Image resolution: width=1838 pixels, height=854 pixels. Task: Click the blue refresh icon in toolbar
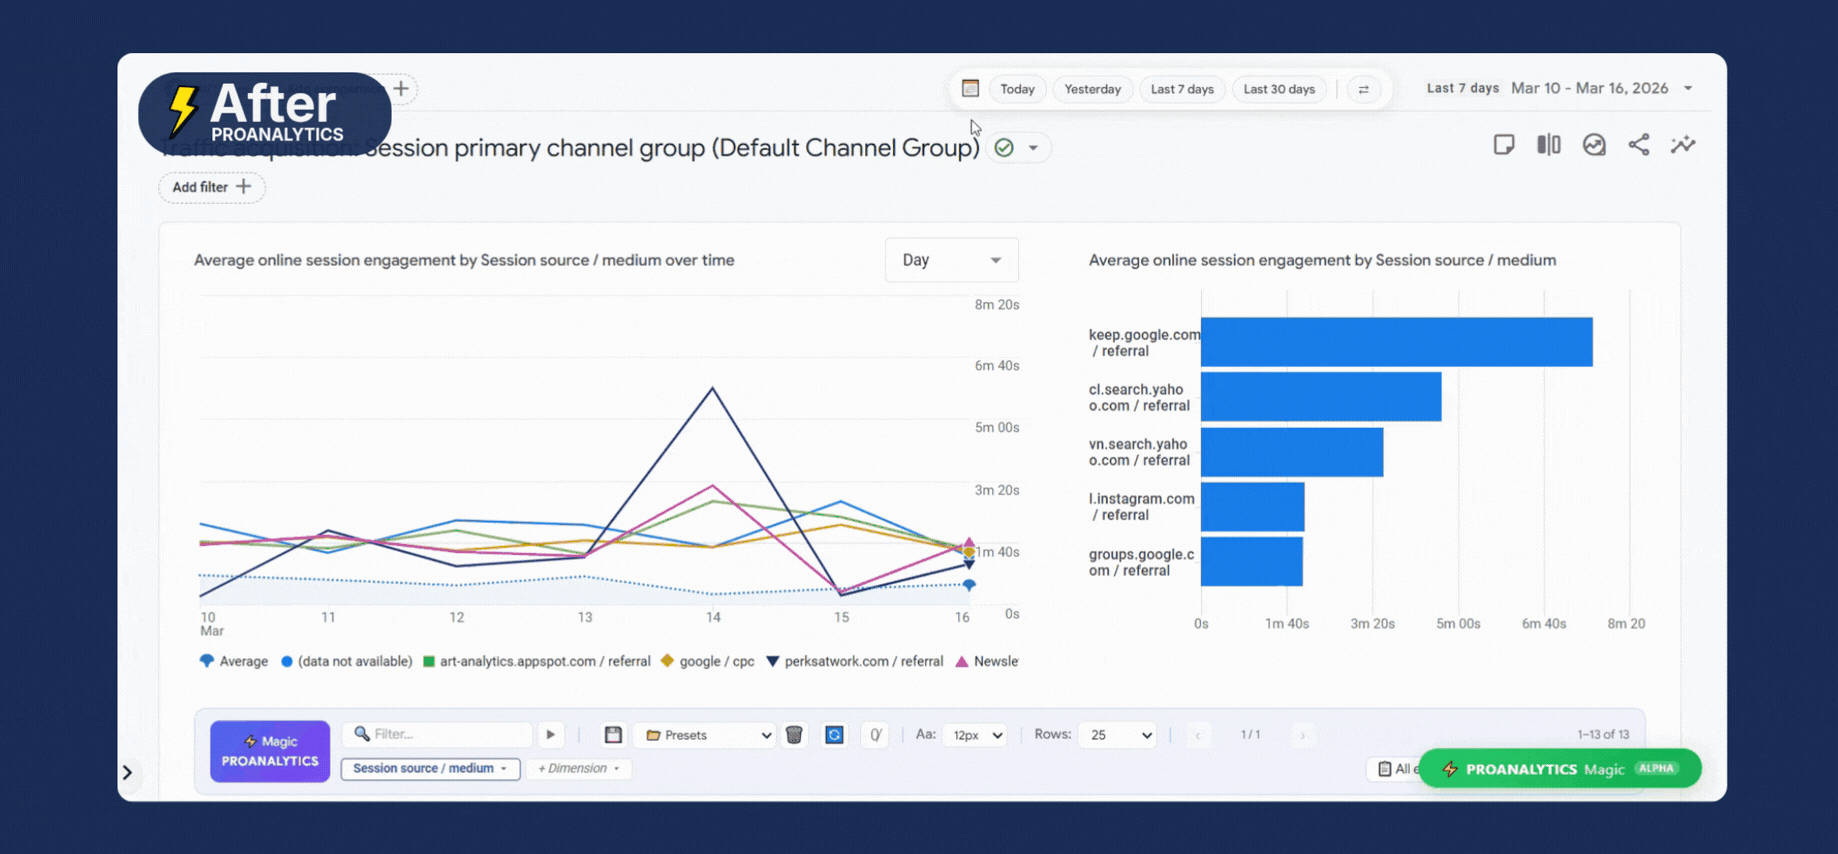(834, 735)
